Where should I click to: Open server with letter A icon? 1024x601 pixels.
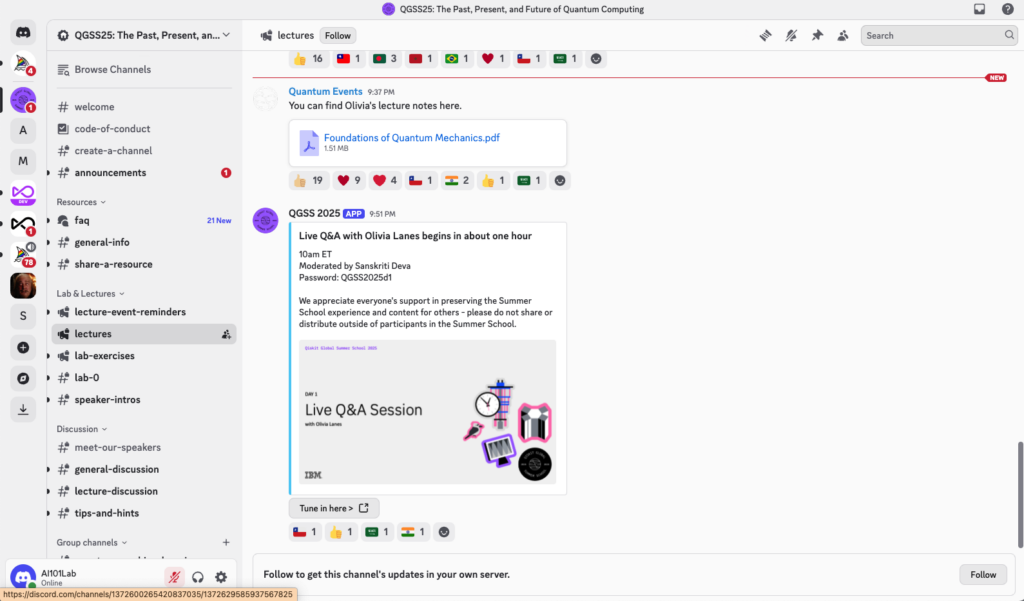tap(23, 130)
